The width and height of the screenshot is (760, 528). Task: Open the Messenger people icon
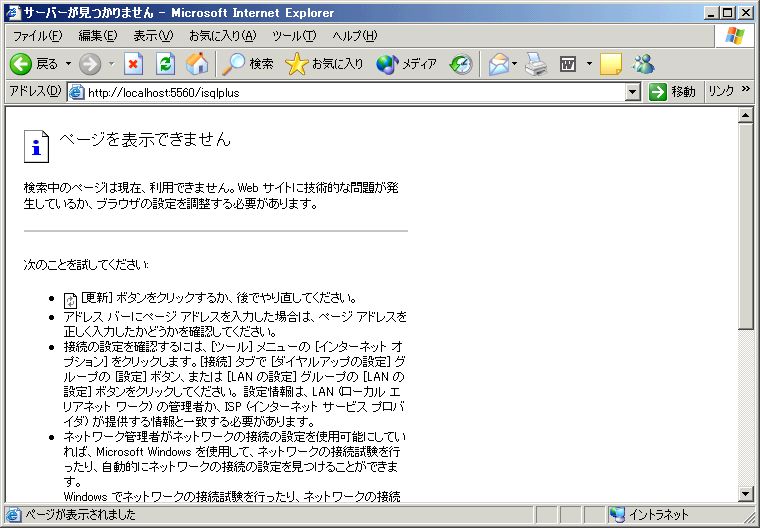pyautogui.click(x=644, y=64)
